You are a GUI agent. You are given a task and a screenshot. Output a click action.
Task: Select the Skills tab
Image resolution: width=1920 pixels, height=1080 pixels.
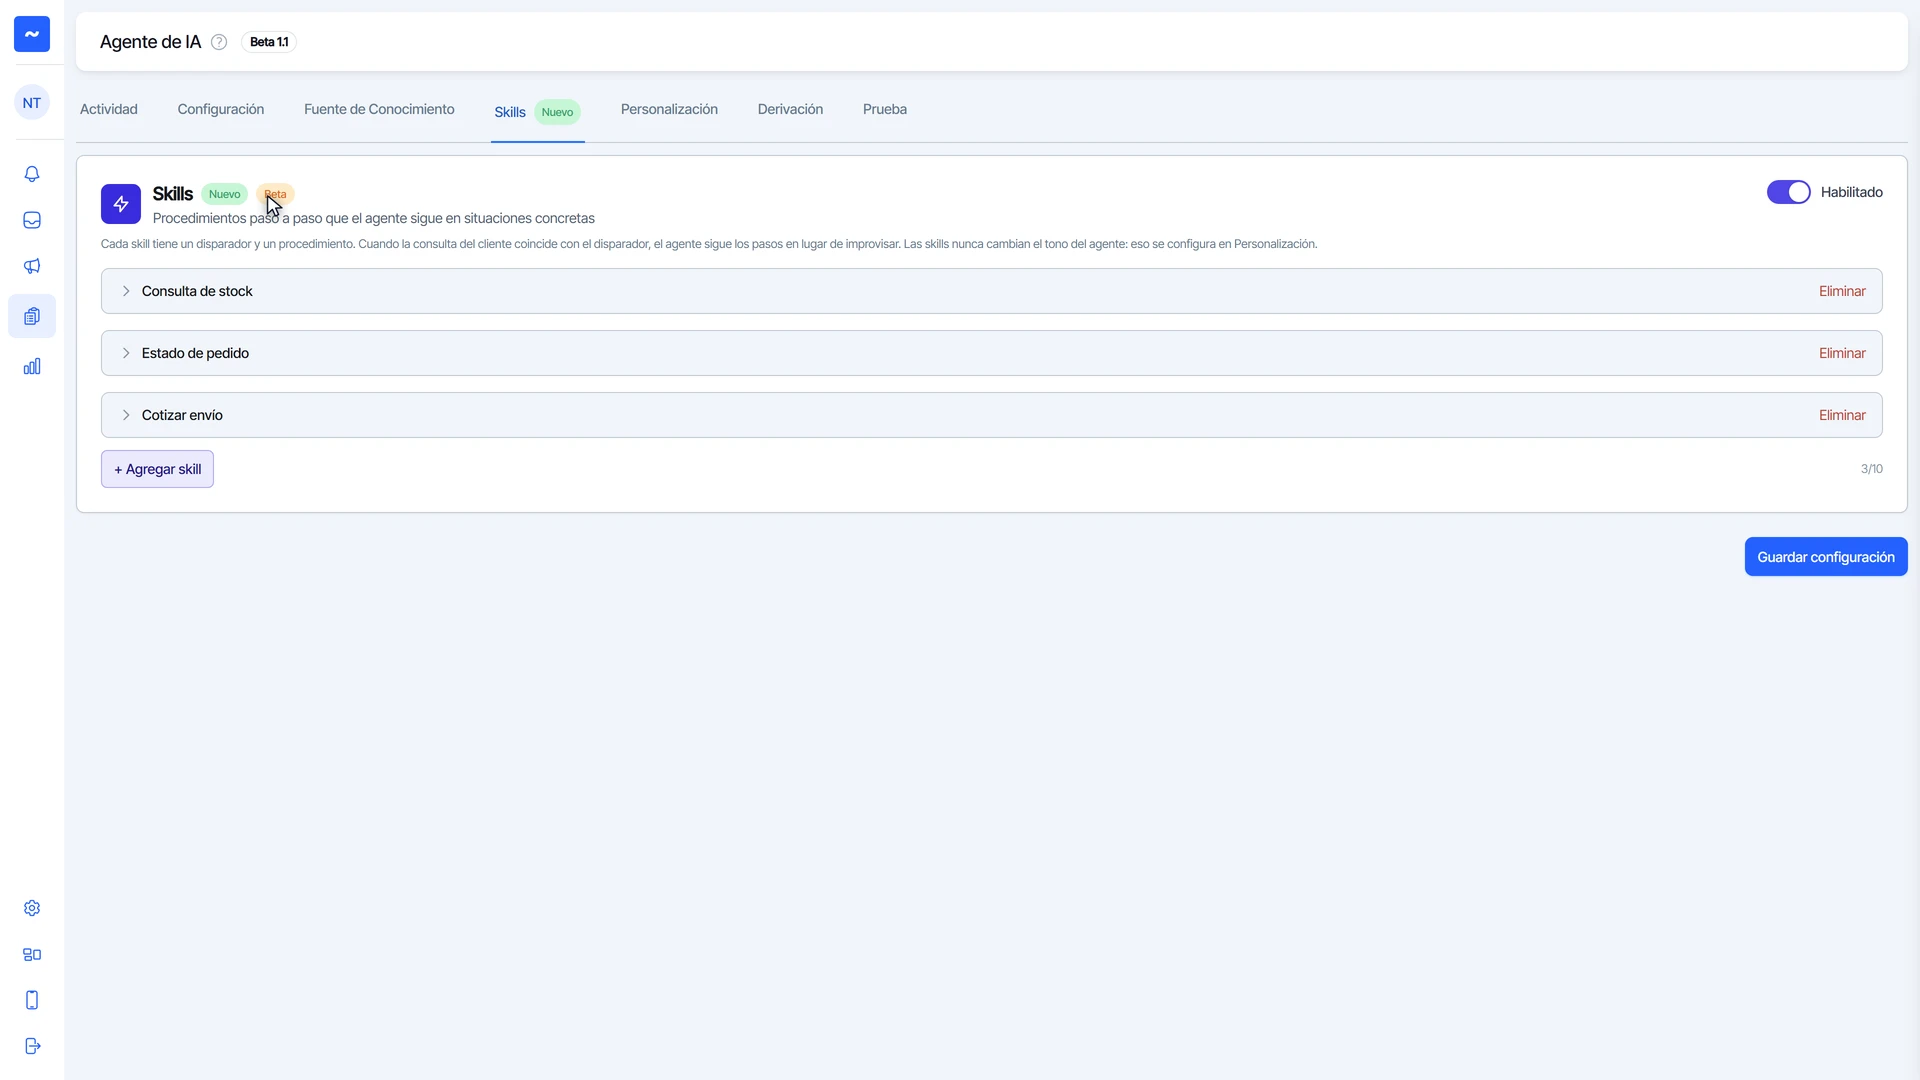537,112
